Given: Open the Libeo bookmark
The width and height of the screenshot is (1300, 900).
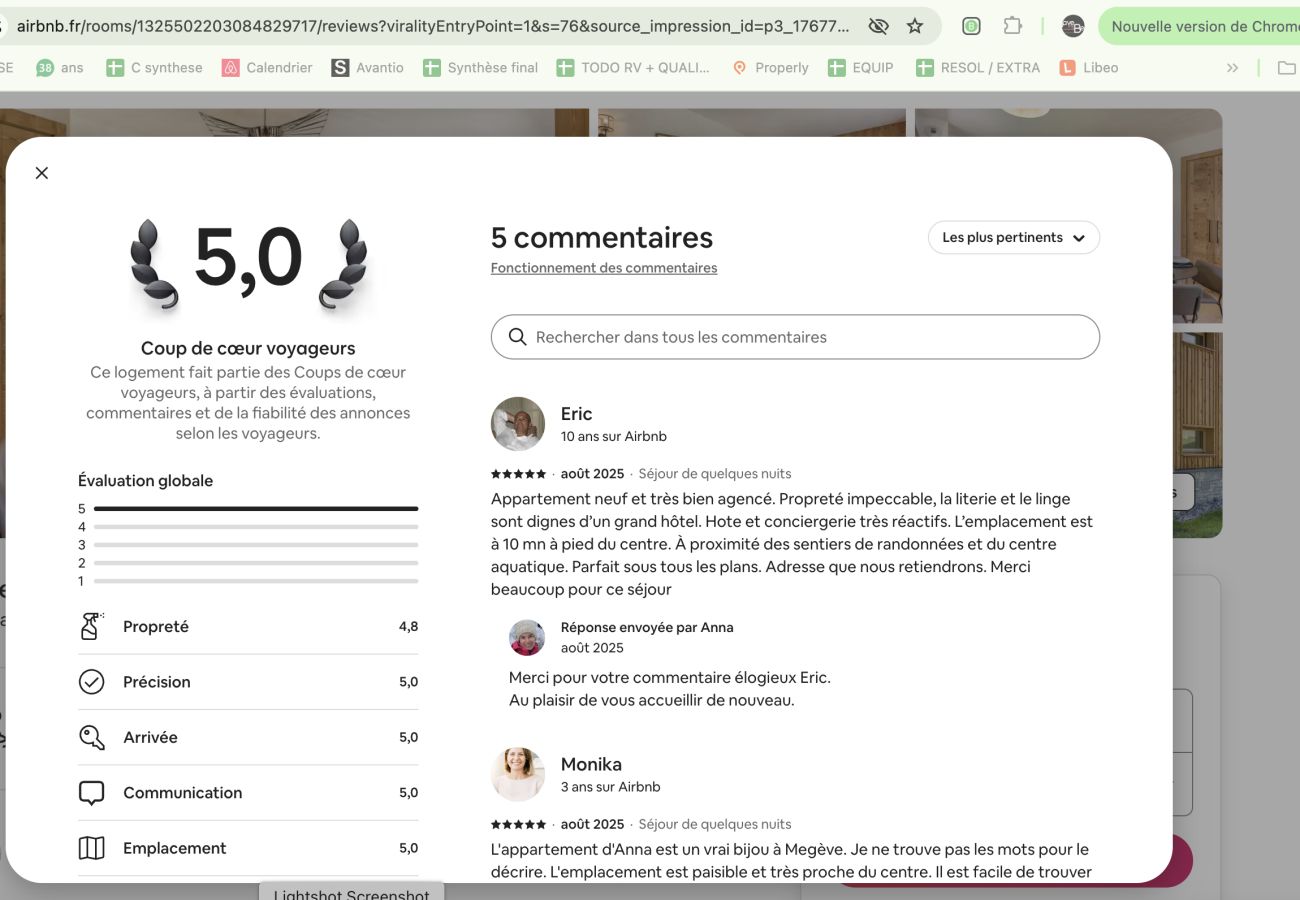Looking at the screenshot, I should tap(1088, 68).
